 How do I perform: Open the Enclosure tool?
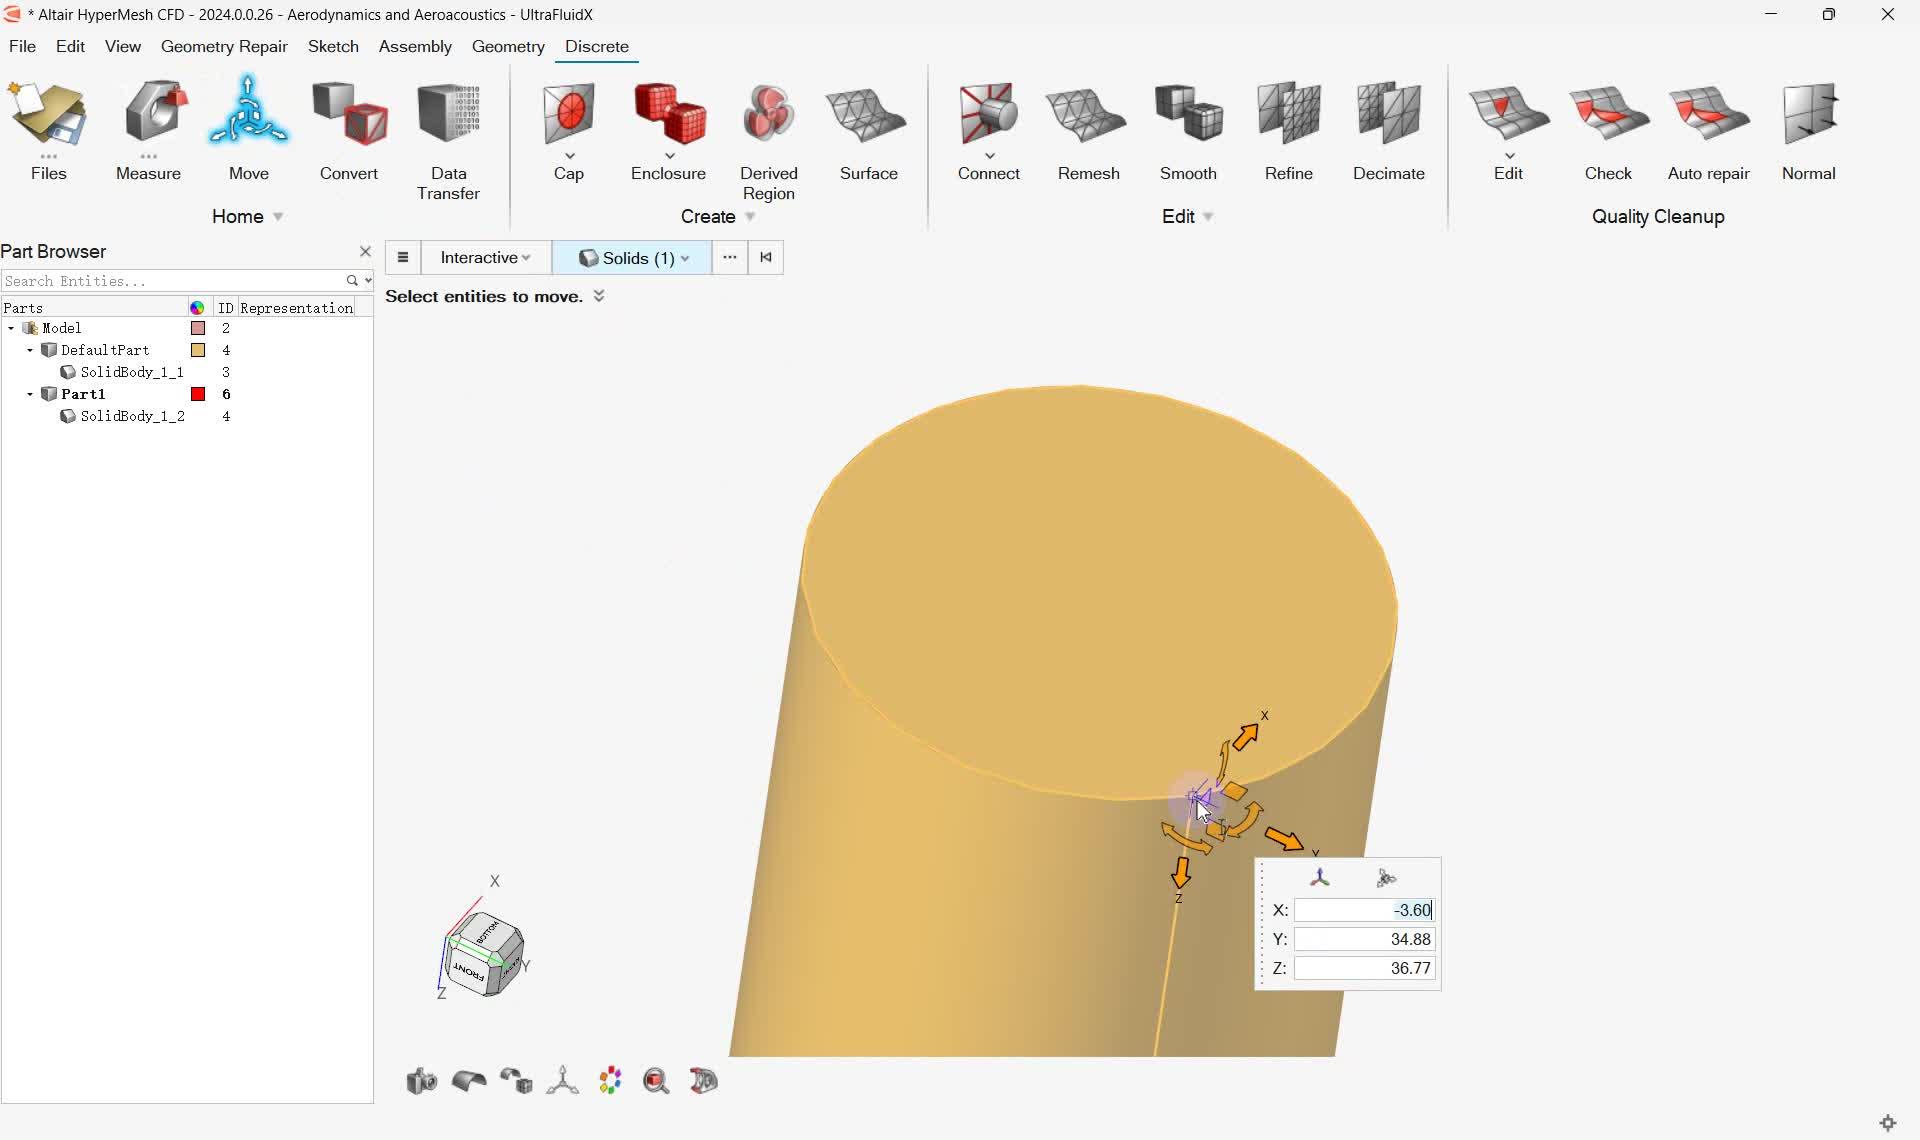pyautogui.click(x=668, y=115)
